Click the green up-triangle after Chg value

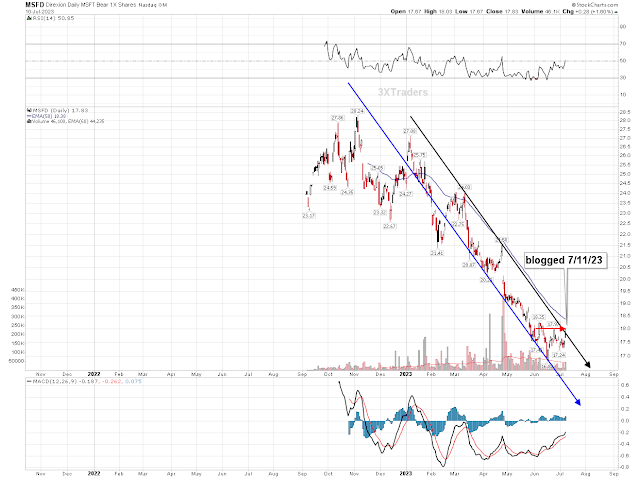pyautogui.click(x=616, y=12)
